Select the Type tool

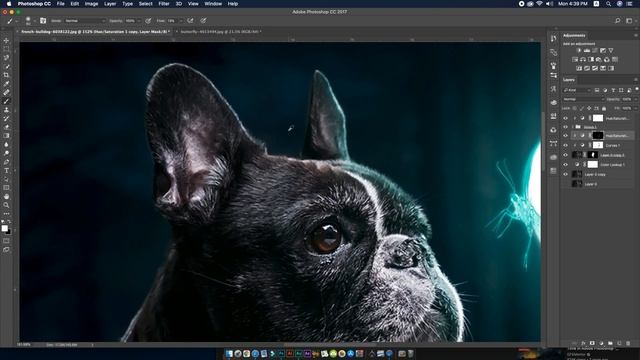click(x=6, y=171)
